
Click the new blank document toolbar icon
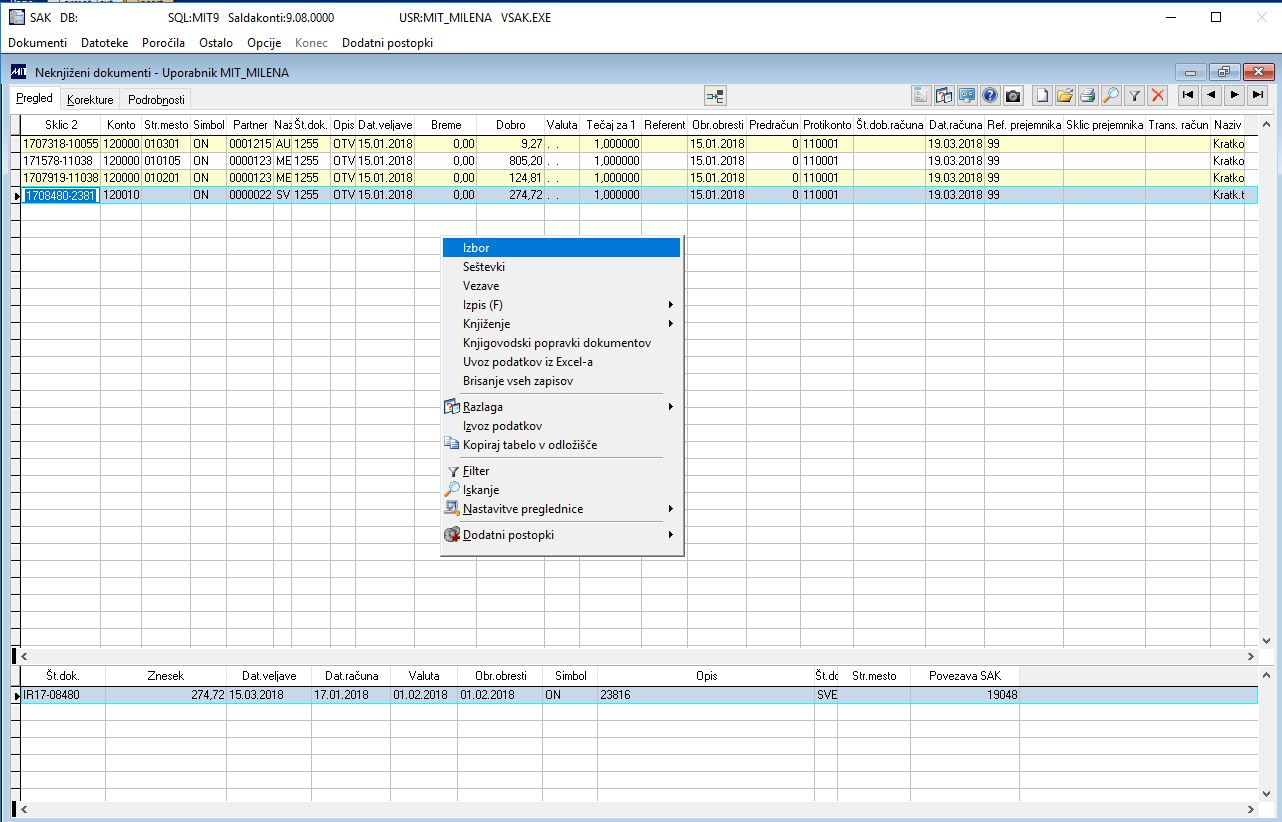pos(1042,96)
